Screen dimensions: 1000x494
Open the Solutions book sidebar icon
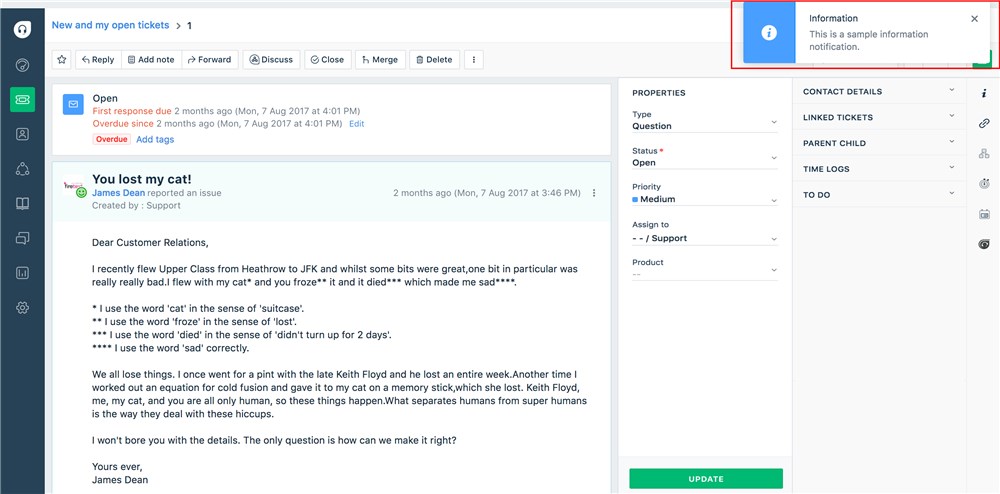pyautogui.click(x=22, y=203)
